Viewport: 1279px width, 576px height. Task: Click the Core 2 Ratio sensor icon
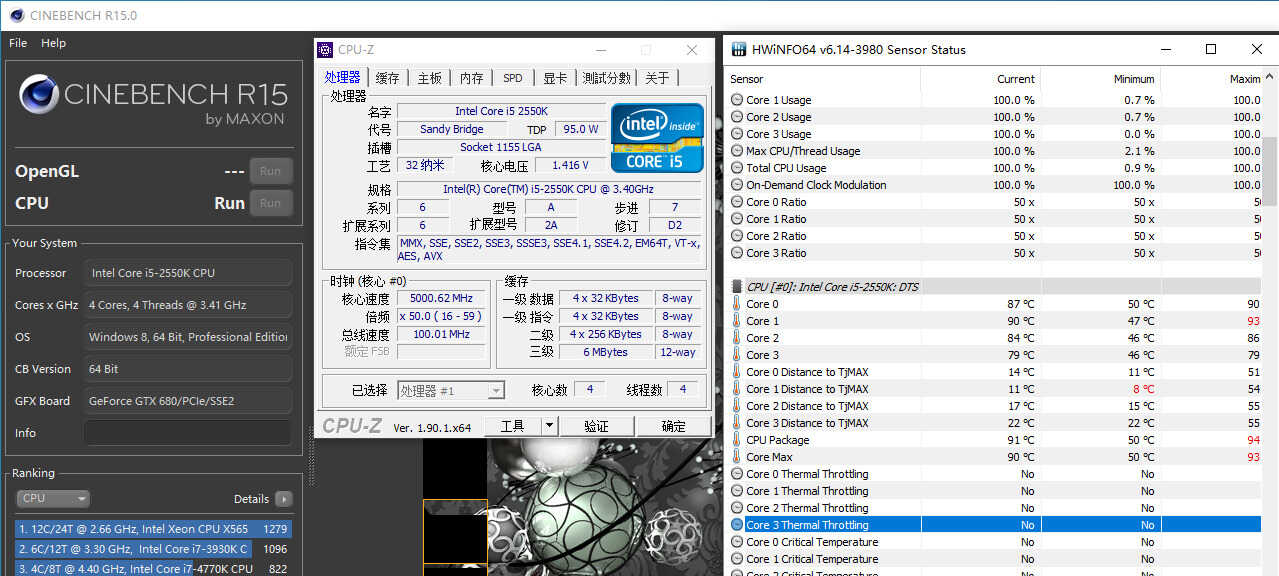[737, 236]
